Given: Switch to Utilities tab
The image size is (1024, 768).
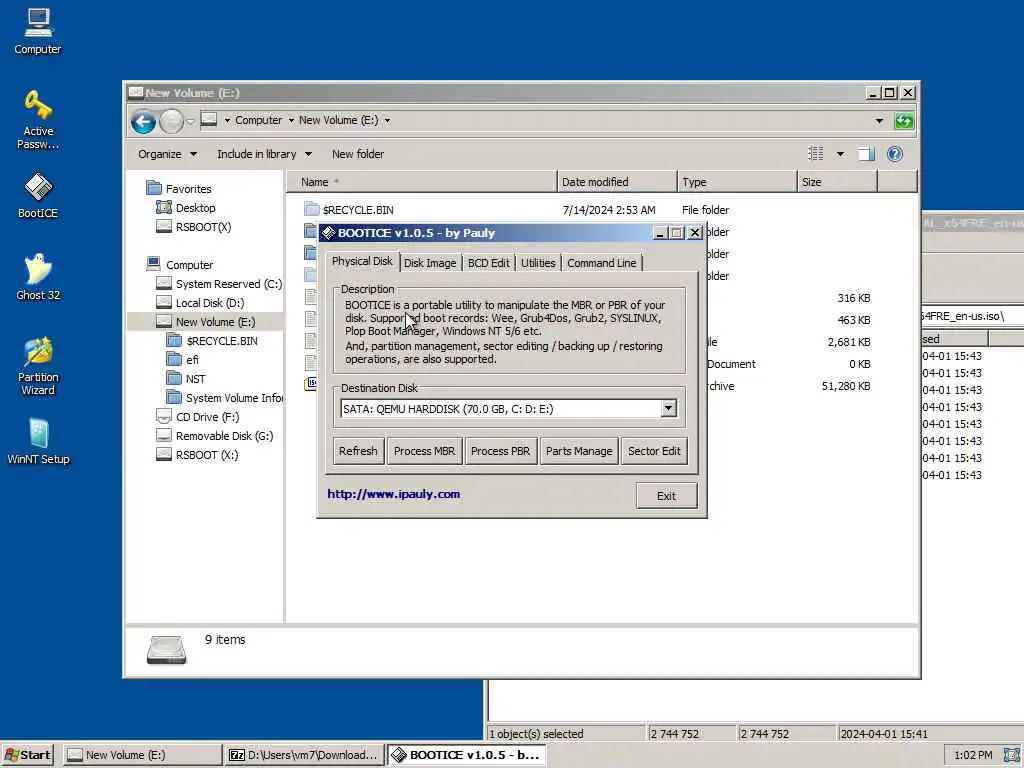Looking at the screenshot, I should click(x=538, y=263).
